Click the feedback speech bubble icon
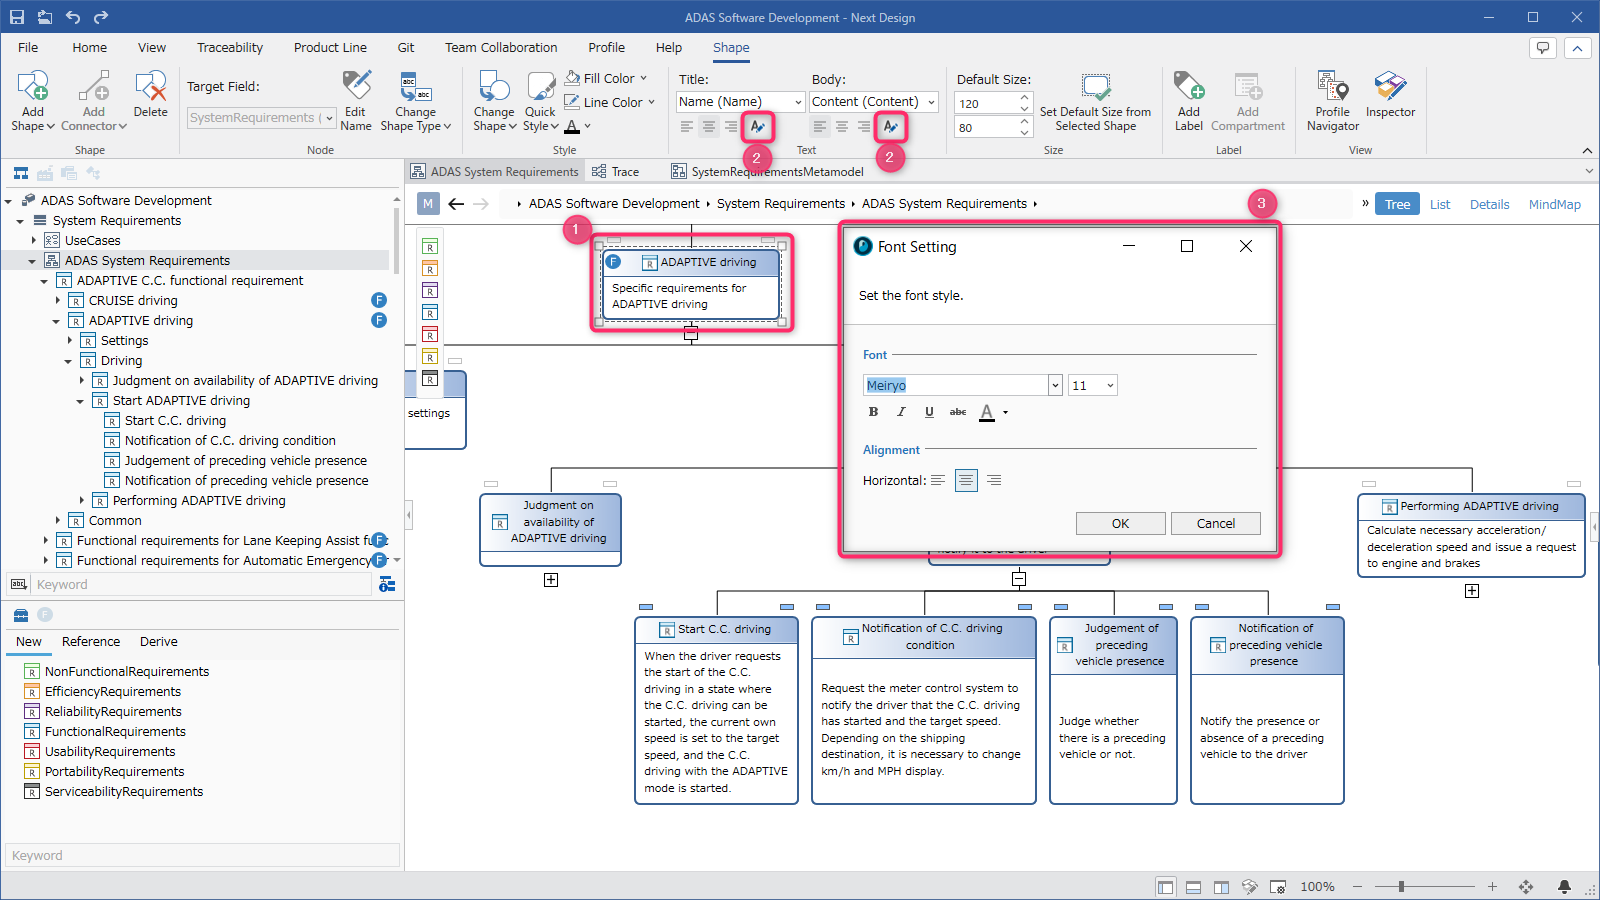The image size is (1600, 900). coord(1543,47)
